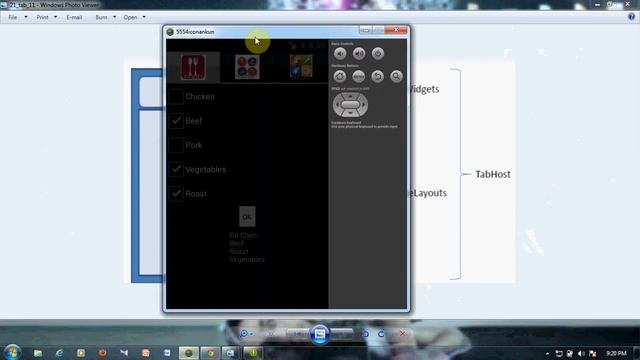Click the emulator title 5554:conankun
640x360 pixels.
pos(195,32)
